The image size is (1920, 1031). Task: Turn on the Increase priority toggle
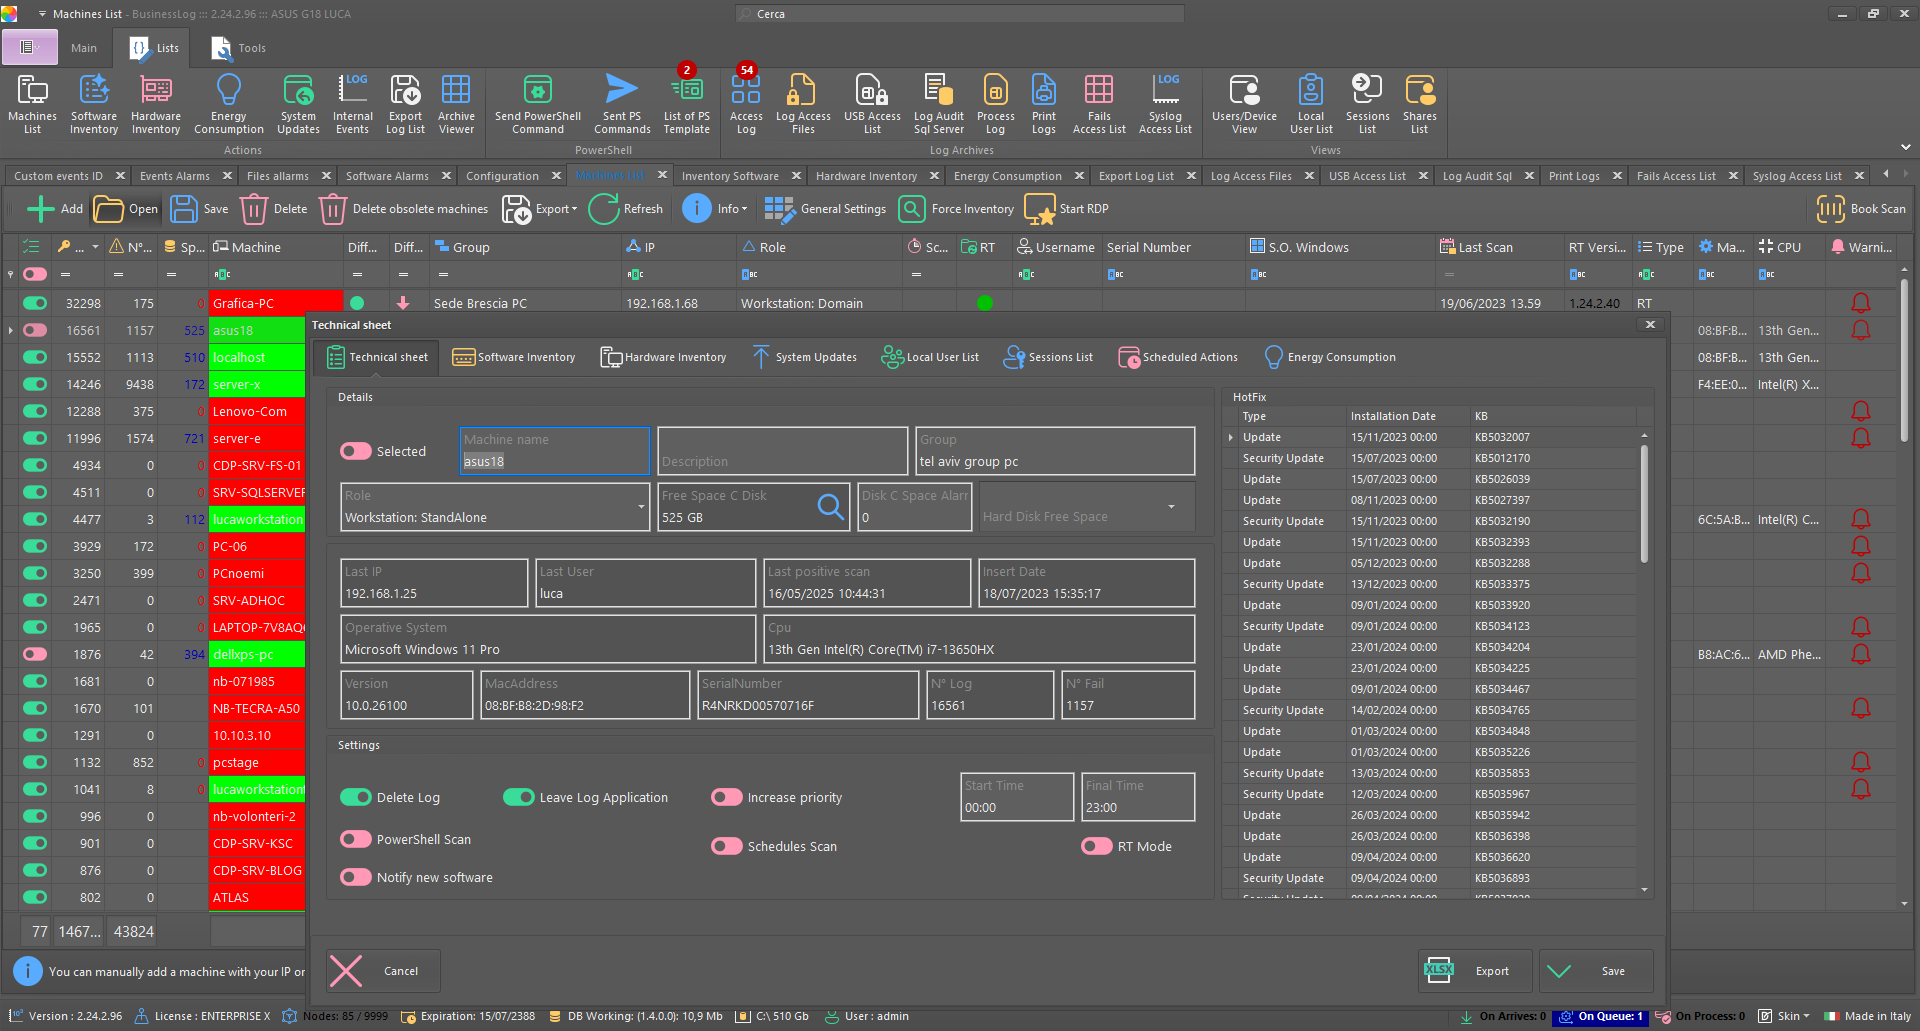point(727,797)
